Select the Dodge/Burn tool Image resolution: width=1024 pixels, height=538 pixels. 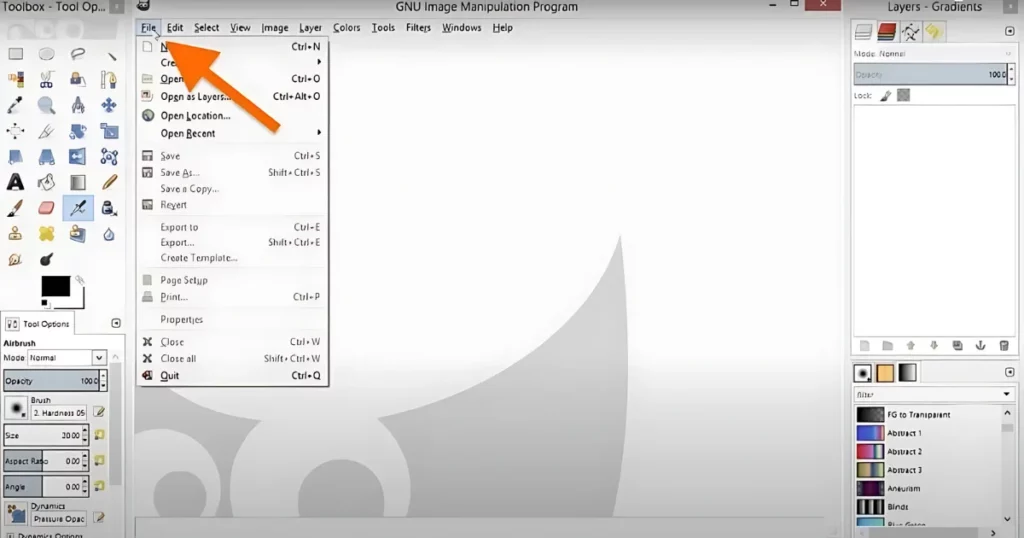[x=46, y=259]
